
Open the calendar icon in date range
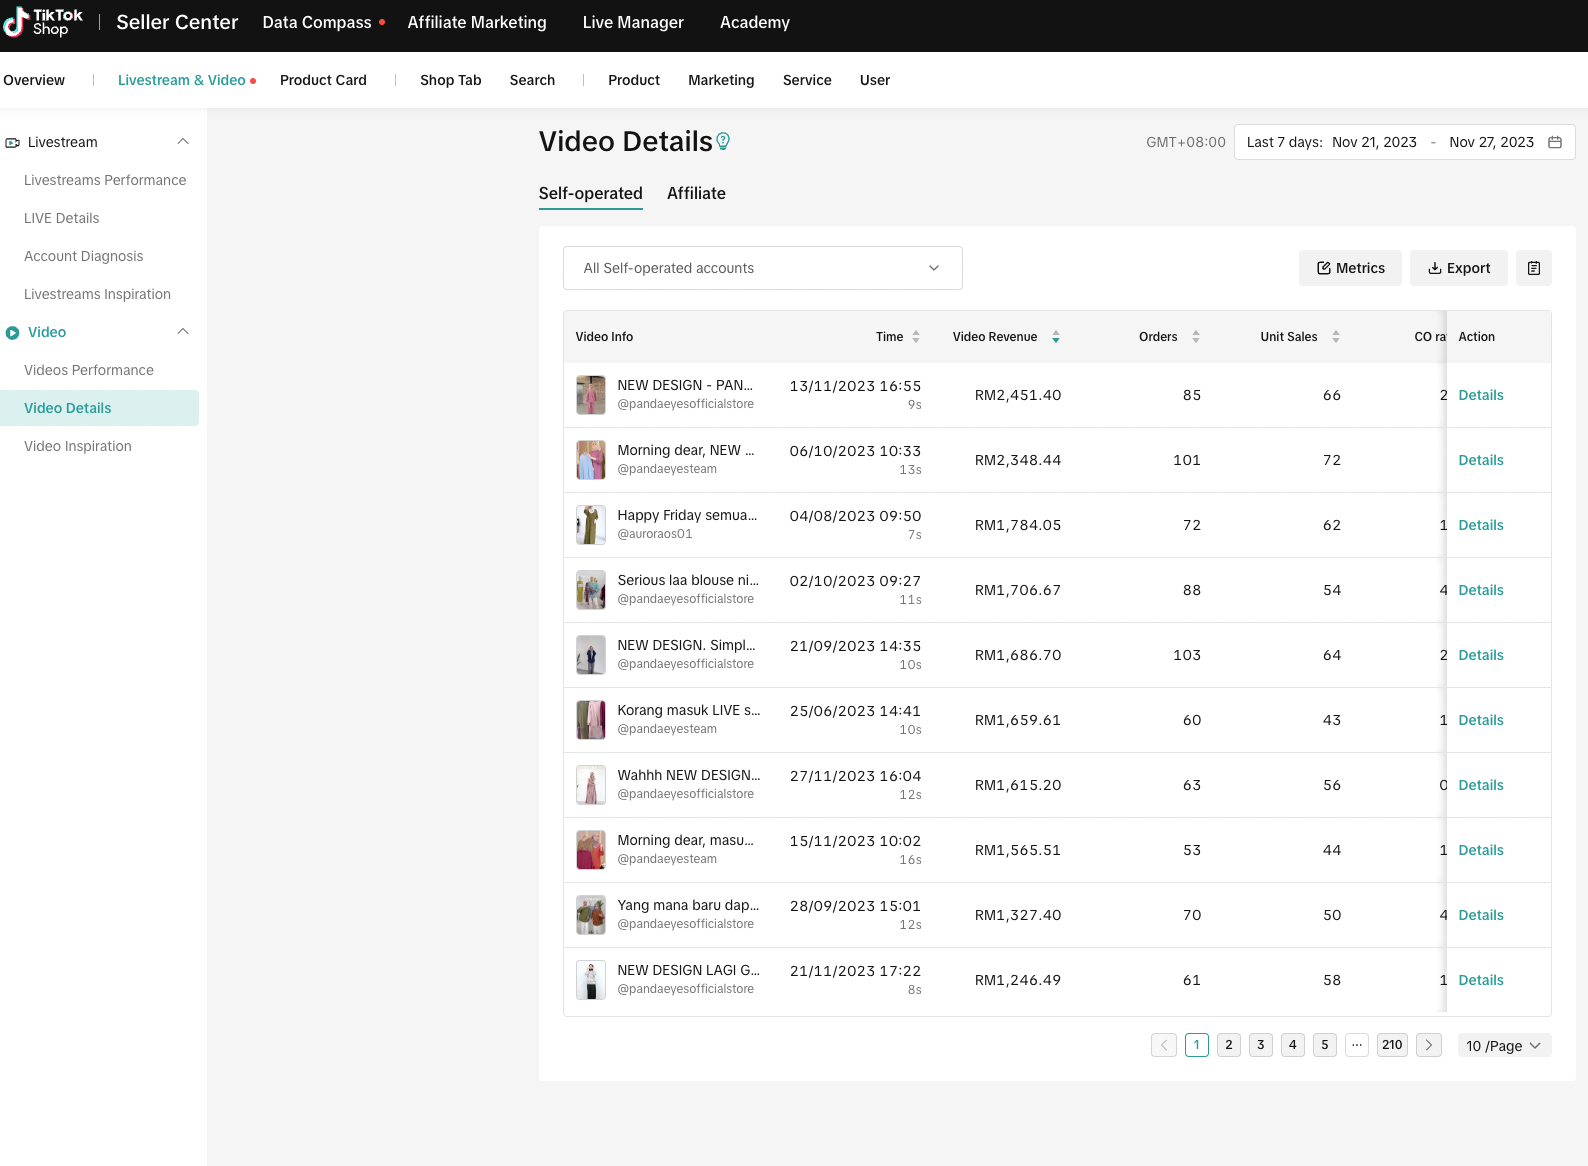pos(1555,142)
